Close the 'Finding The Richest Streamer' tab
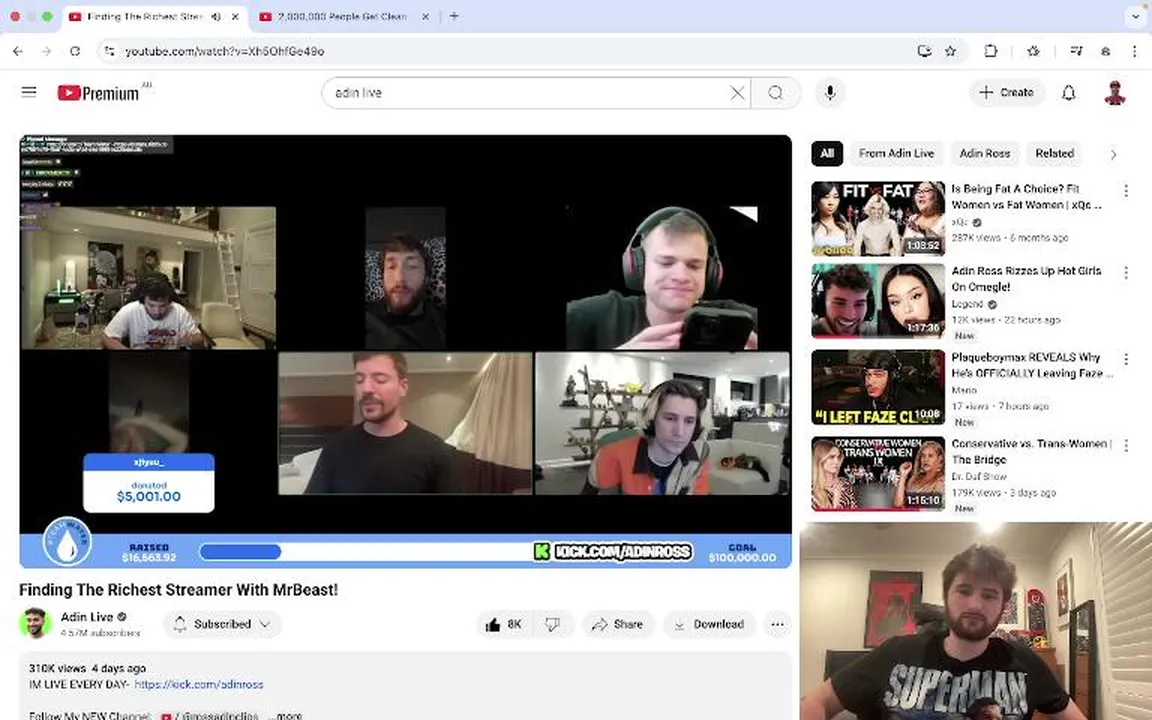 coord(235,16)
